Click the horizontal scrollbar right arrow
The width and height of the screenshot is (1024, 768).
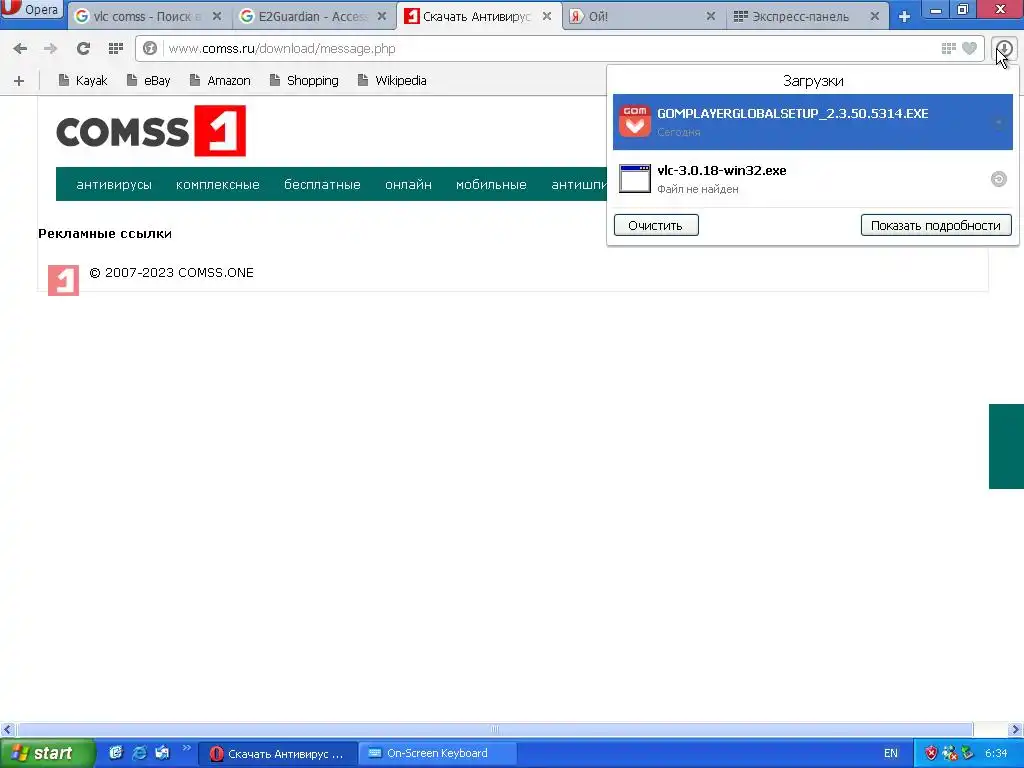[x=1016, y=729]
